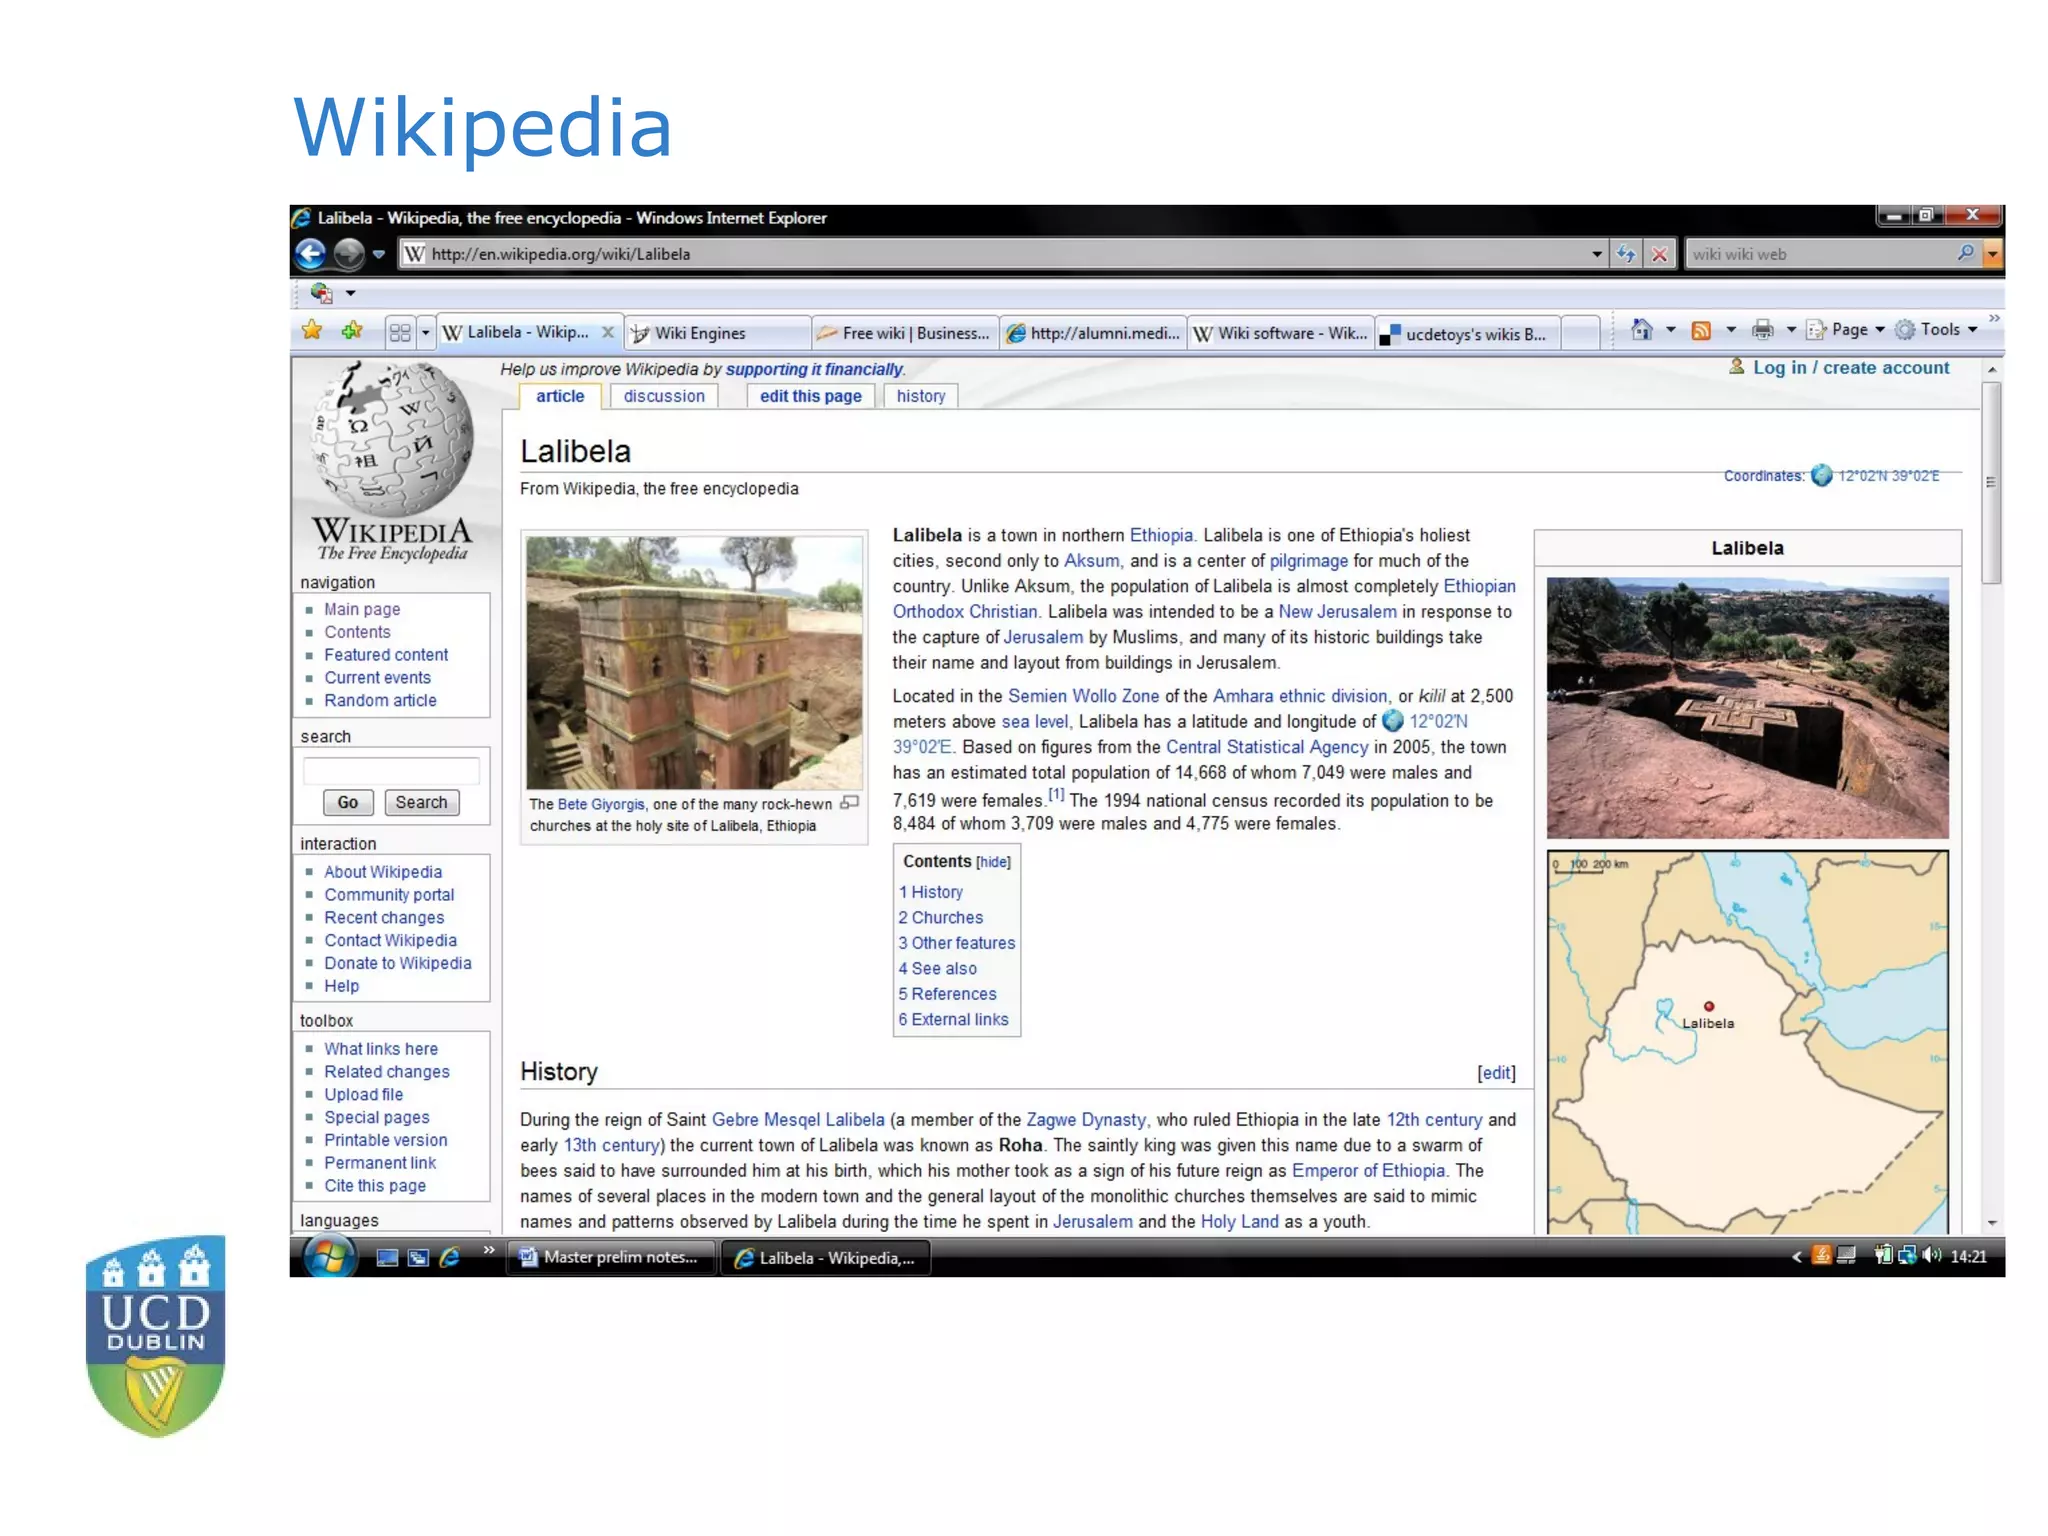Click the 2 Churches contents link
Image resolution: width=2048 pixels, height=1536 pixels.
[x=940, y=917]
